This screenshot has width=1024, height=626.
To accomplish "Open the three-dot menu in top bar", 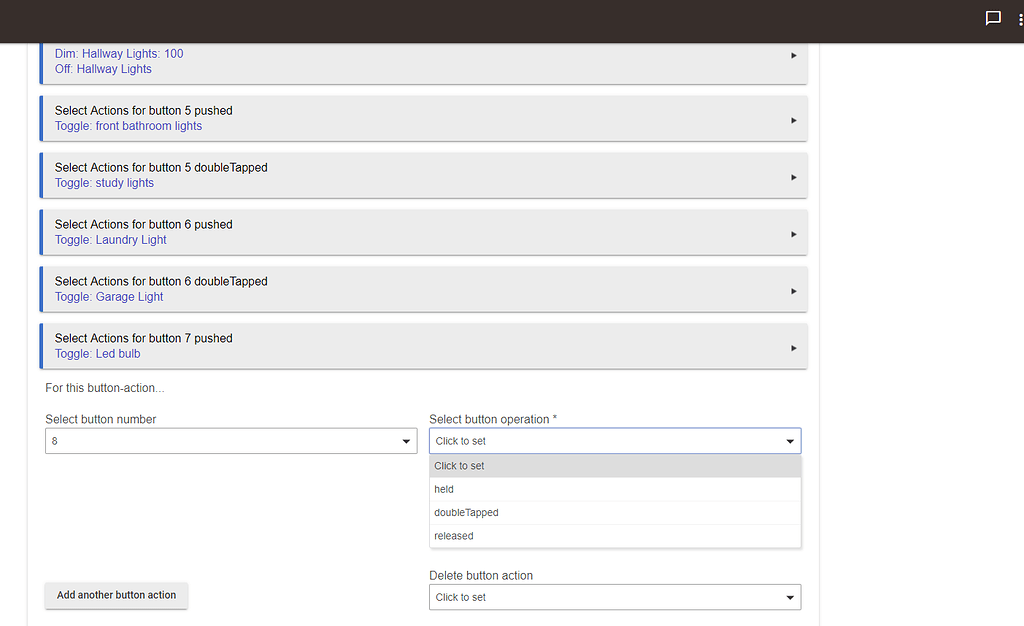I will coord(1020,20).
